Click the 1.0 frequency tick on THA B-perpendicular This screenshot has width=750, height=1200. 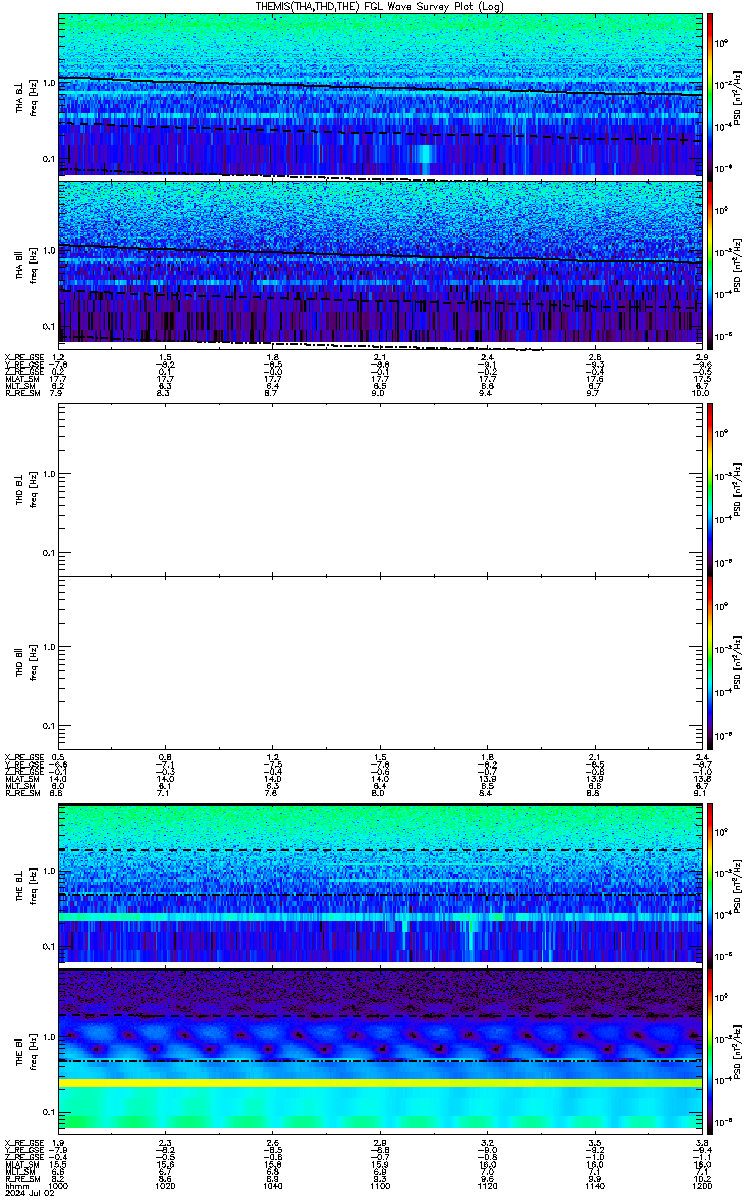[49, 84]
